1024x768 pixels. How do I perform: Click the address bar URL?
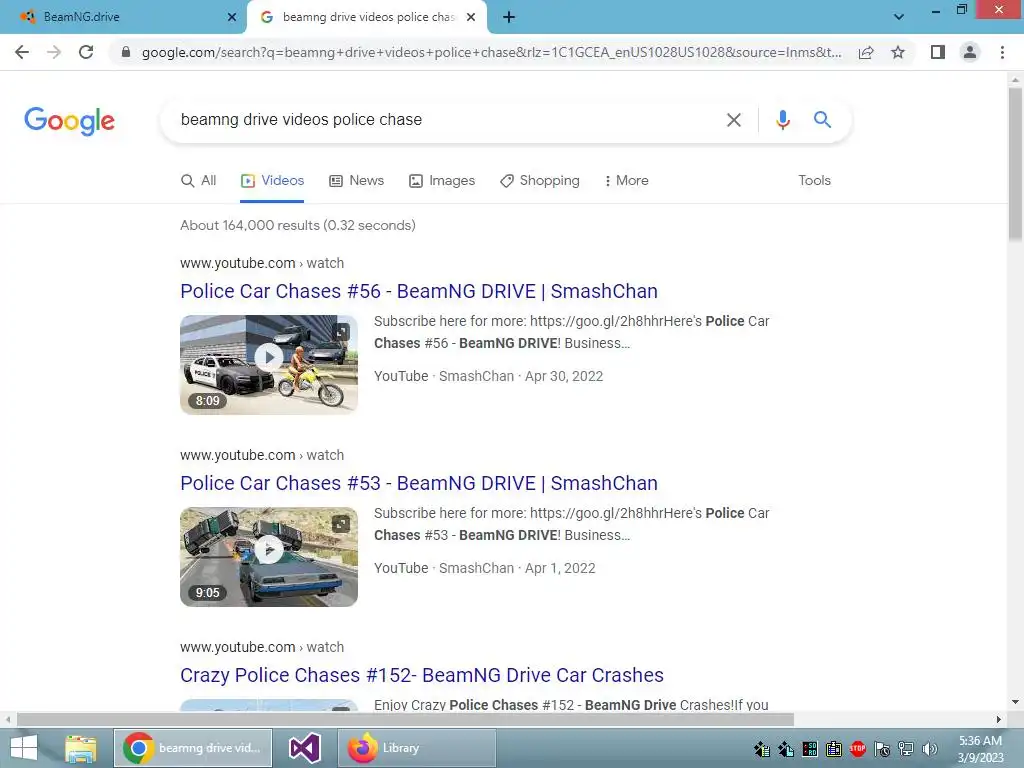[491, 52]
